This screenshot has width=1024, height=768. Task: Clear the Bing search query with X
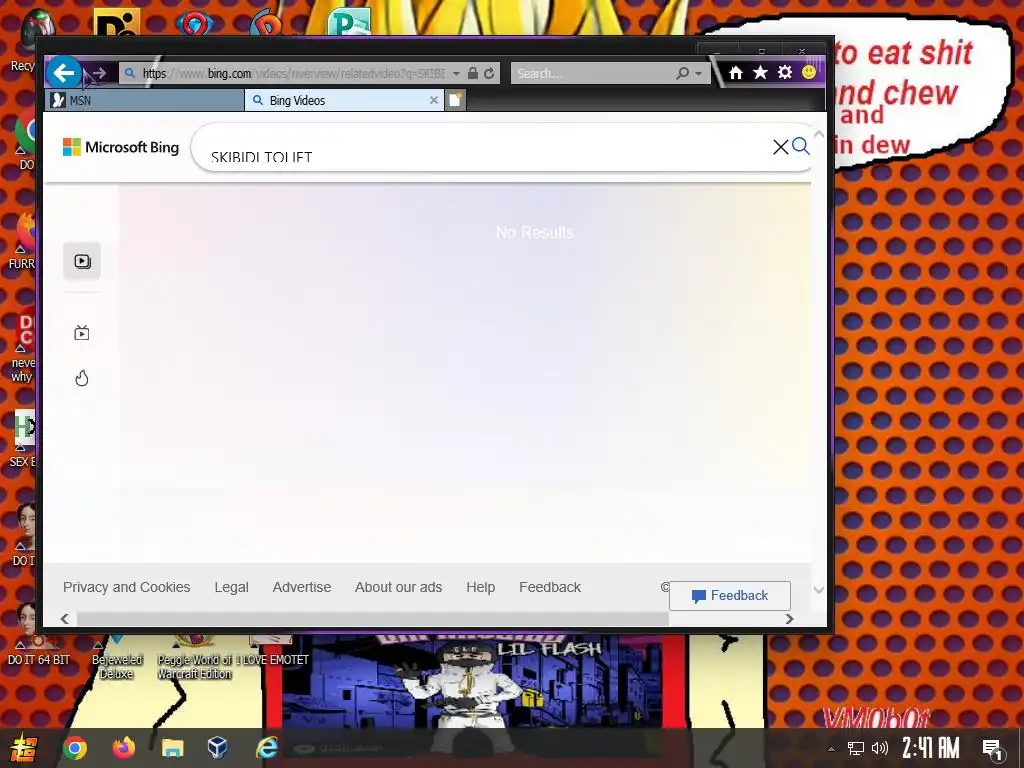[x=780, y=147]
